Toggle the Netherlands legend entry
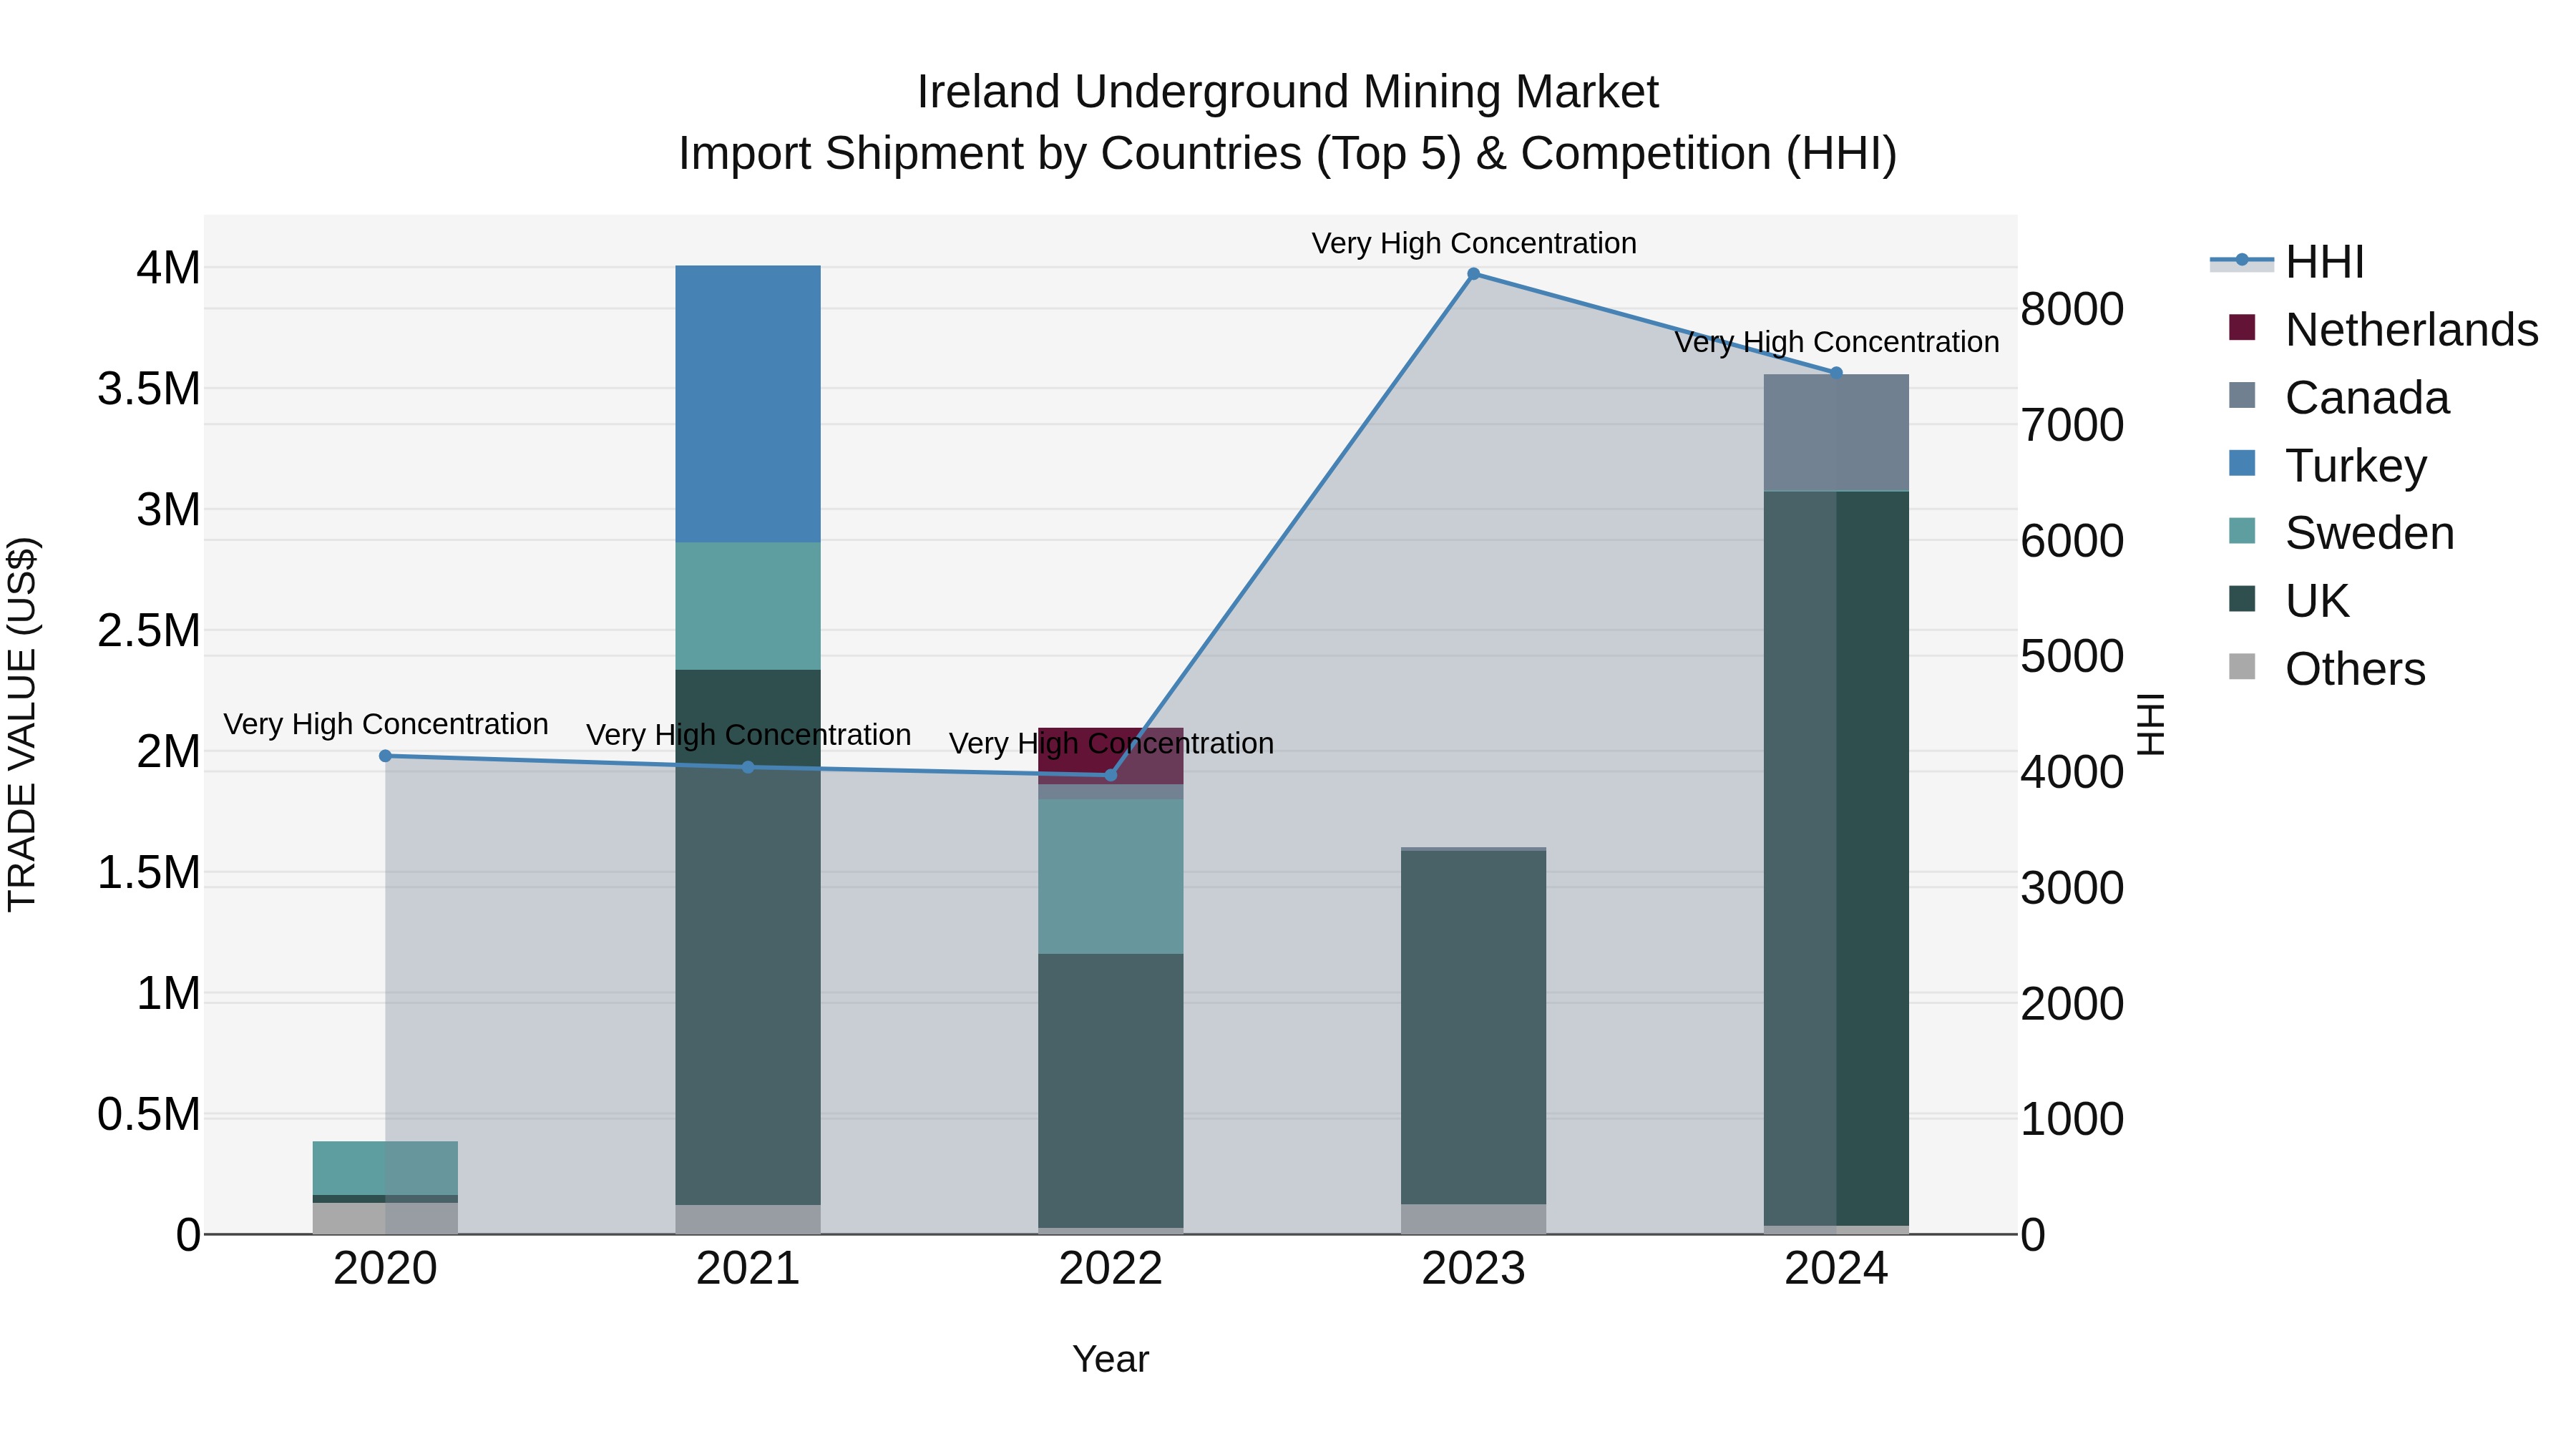2576x1449 pixels. pos(2383,329)
